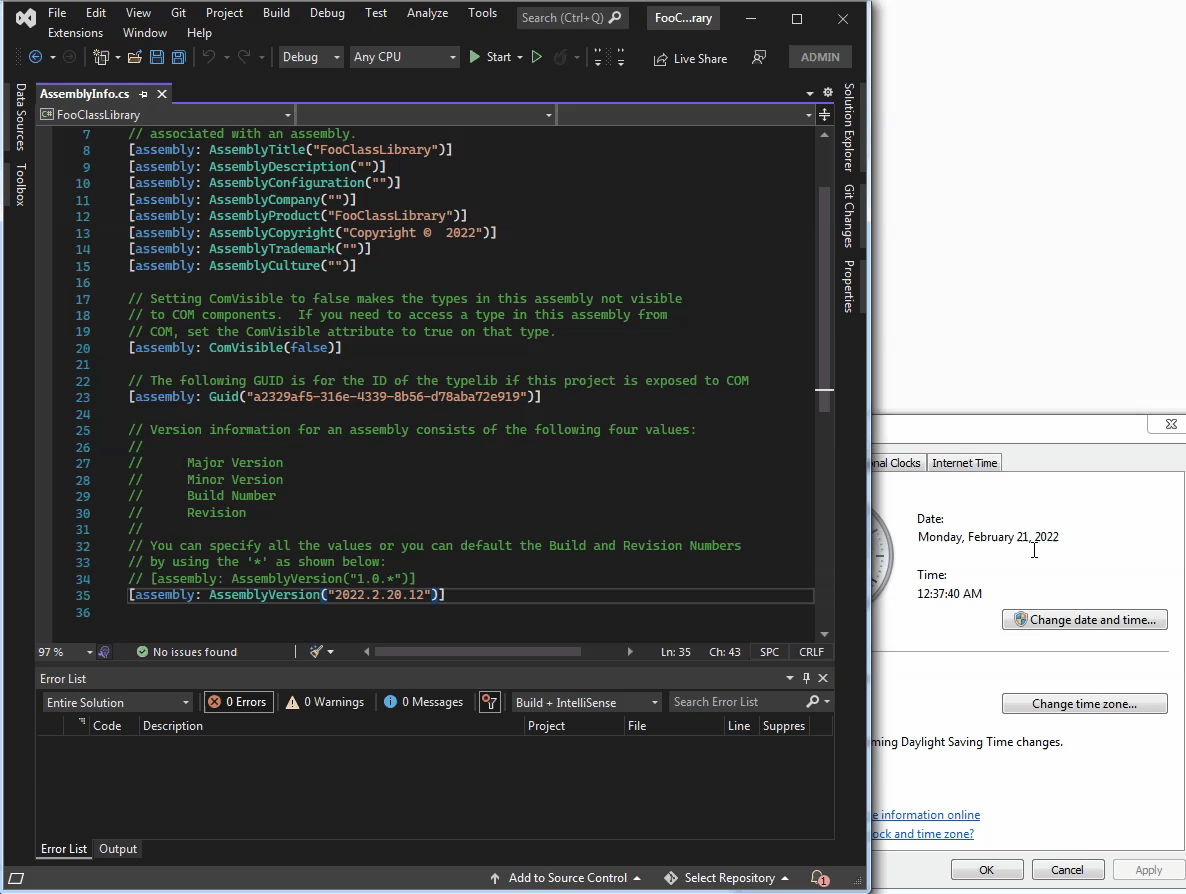Click the Save All icon in the toolbar
This screenshot has width=1186, height=894.
(x=178, y=57)
